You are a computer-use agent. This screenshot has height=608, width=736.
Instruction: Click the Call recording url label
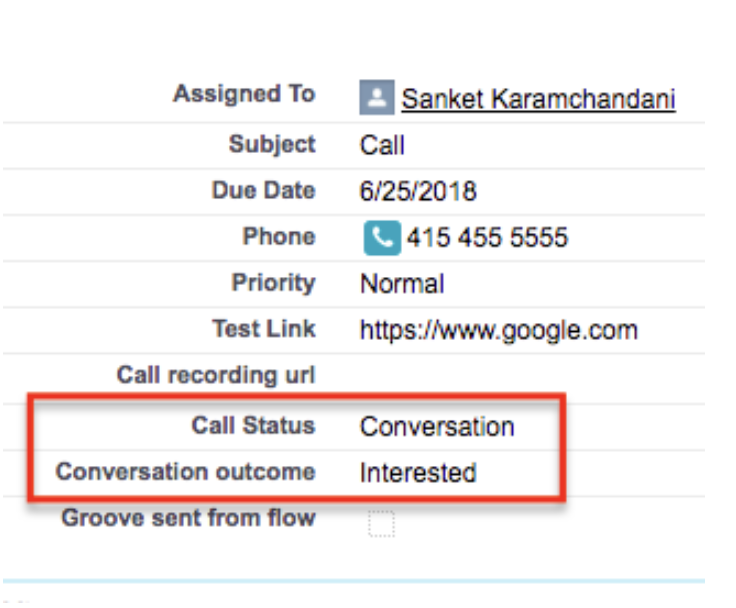(216, 376)
